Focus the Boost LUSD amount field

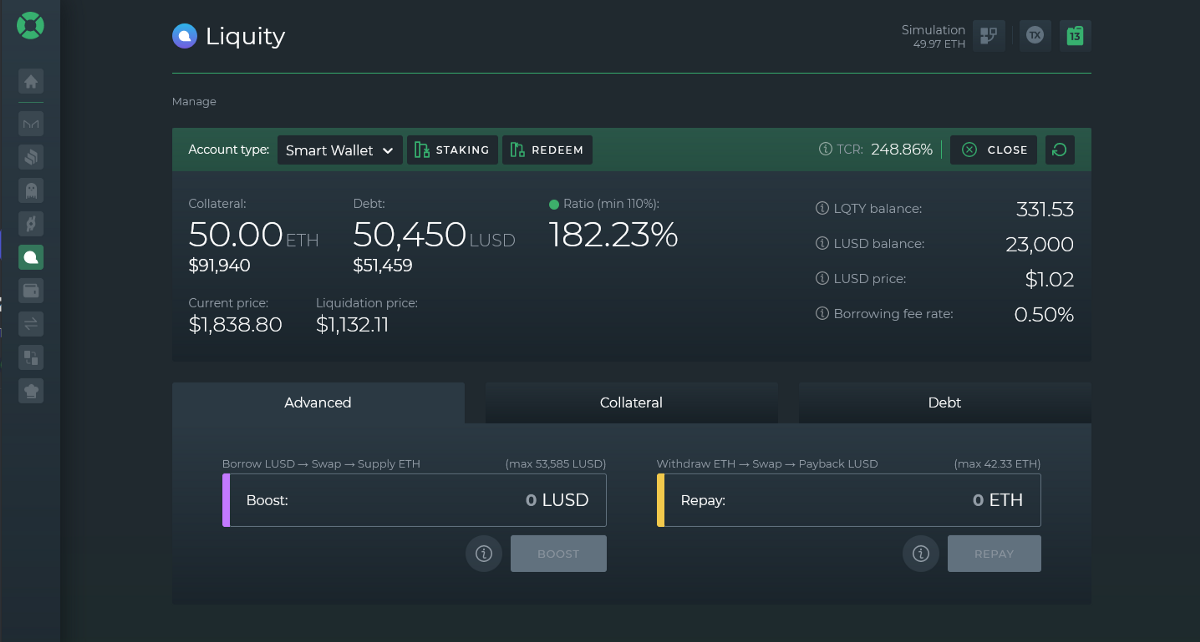415,500
